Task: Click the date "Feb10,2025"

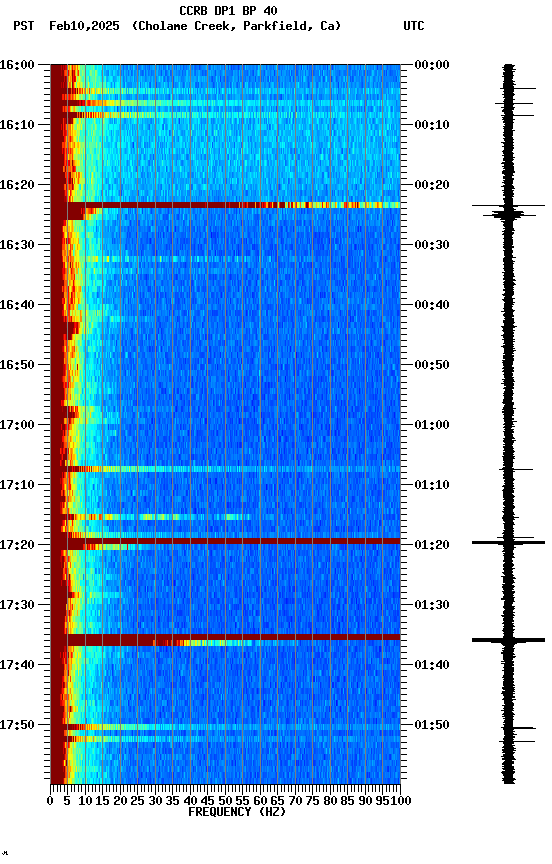Action: pos(84,26)
